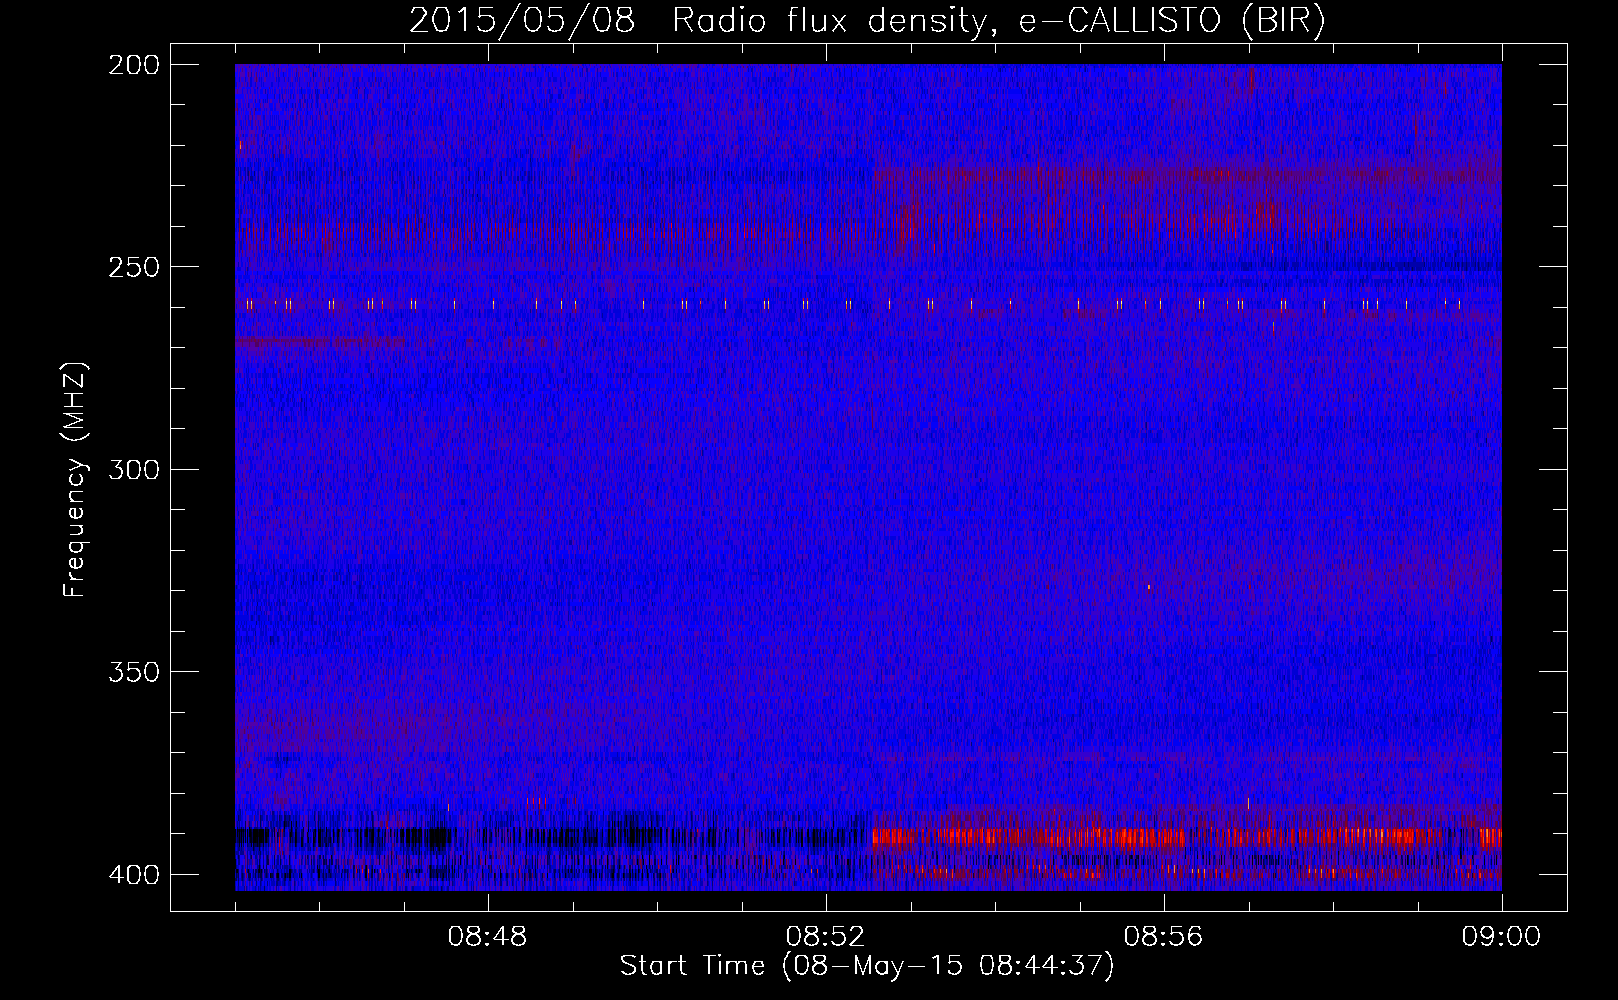The width and height of the screenshot is (1618, 1000).
Task: Click the 08:56 time tick label
Action: [x=1164, y=937]
